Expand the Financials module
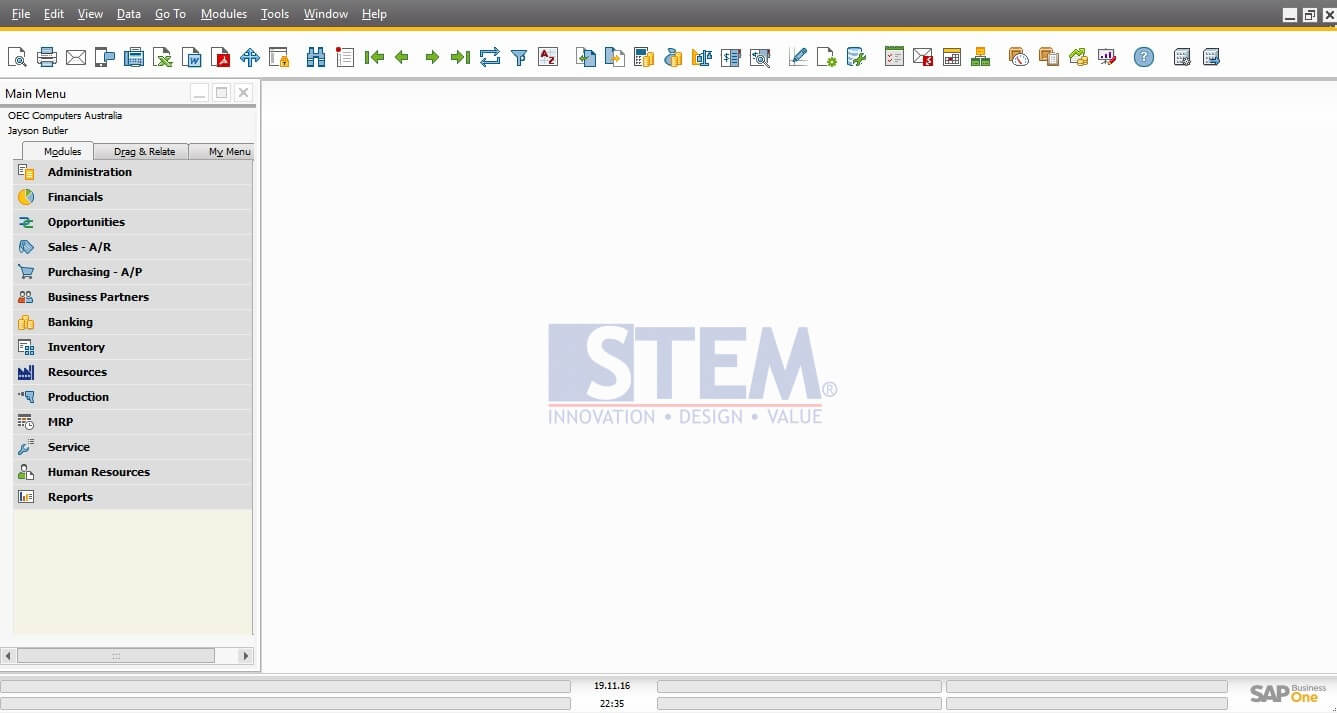 point(133,197)
